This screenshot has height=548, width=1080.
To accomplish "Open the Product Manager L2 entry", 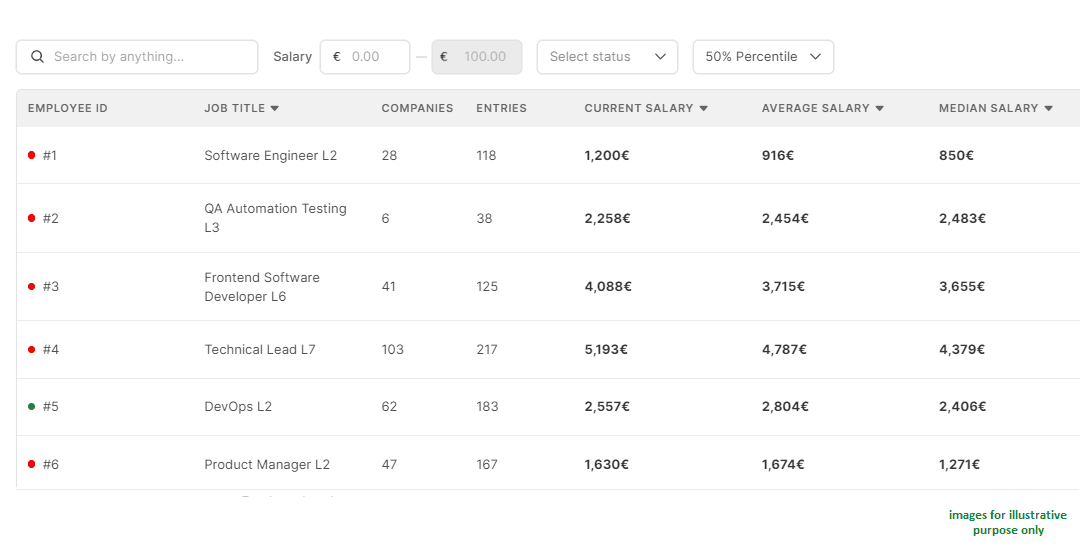I will tap(267, 464).
